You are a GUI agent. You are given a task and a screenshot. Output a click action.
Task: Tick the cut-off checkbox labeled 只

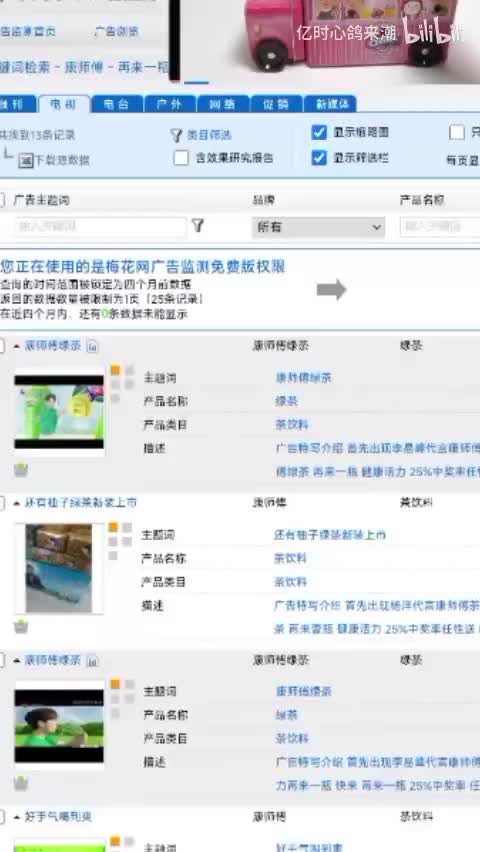coord(457,132)
